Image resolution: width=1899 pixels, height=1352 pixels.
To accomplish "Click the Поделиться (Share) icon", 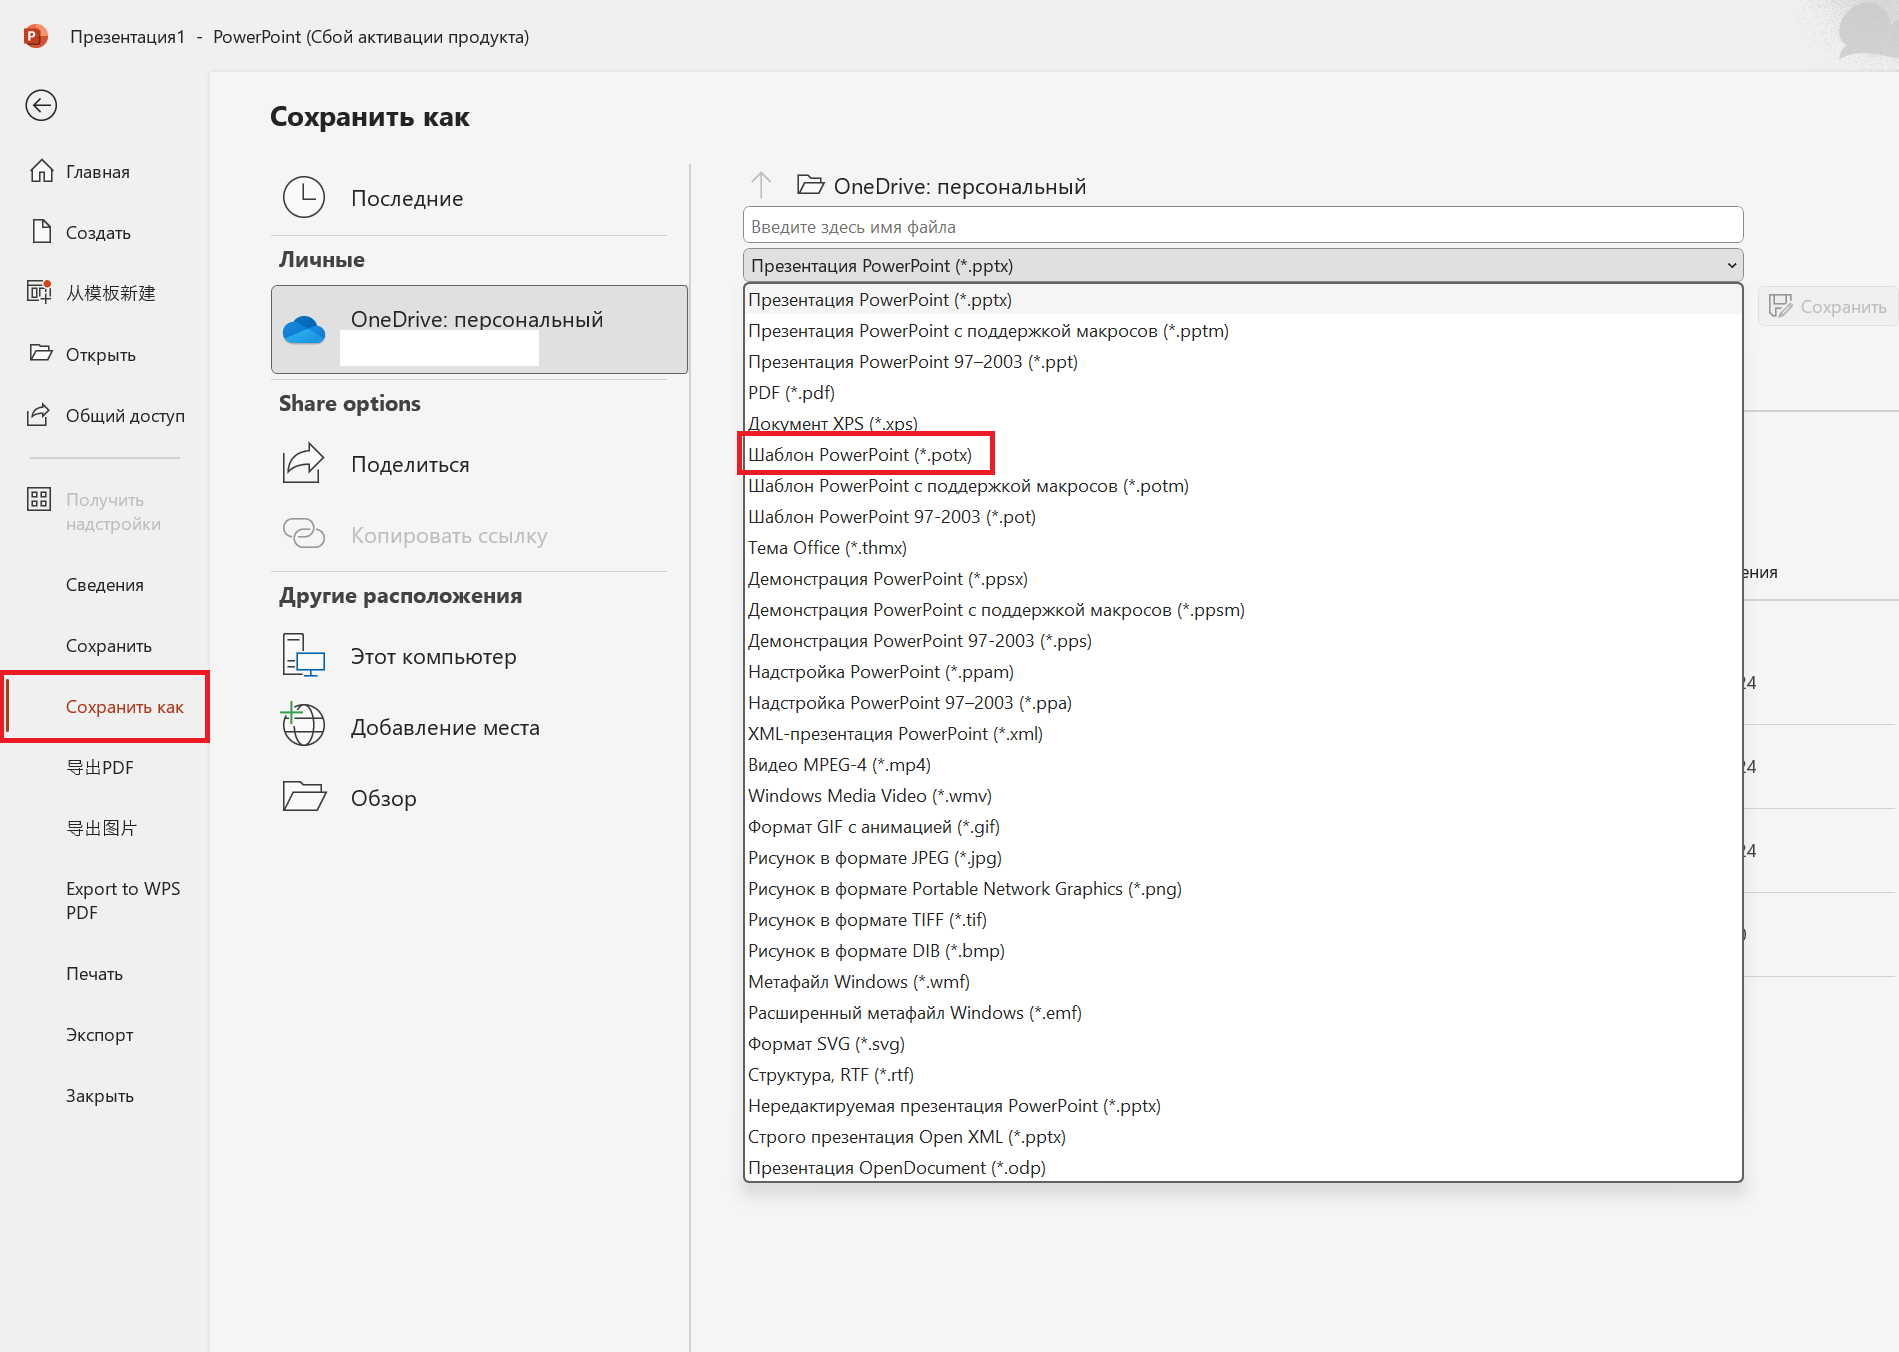I will point(304,463).
